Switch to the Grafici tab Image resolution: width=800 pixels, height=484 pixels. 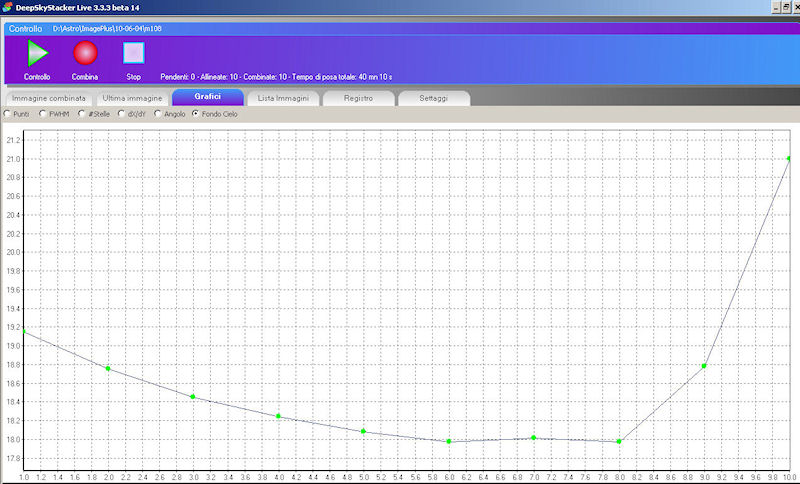pyautogui.click(x=208, y=96)
